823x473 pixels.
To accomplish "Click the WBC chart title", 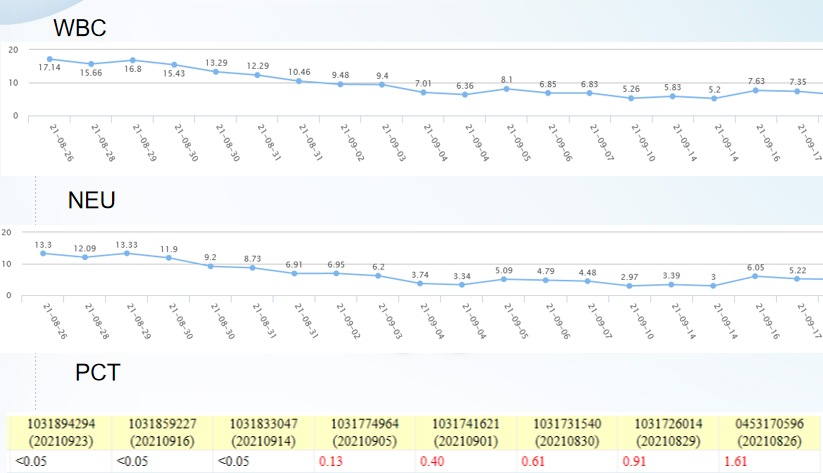I will (80, 28).
